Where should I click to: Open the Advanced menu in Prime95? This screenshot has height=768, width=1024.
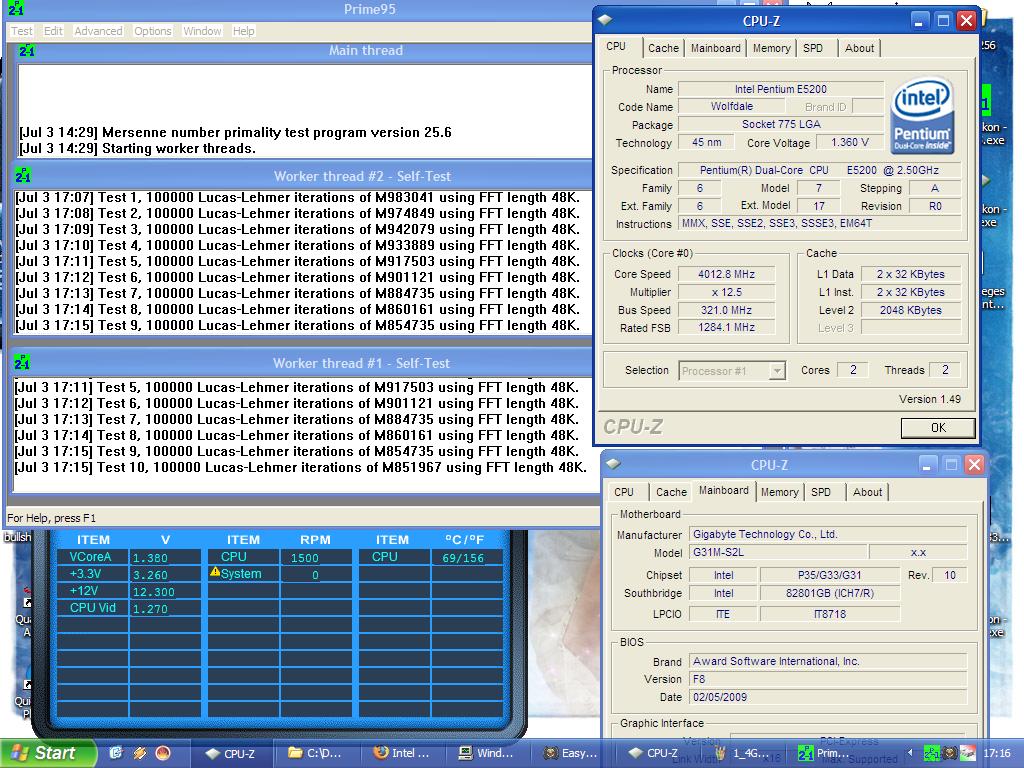98,31
